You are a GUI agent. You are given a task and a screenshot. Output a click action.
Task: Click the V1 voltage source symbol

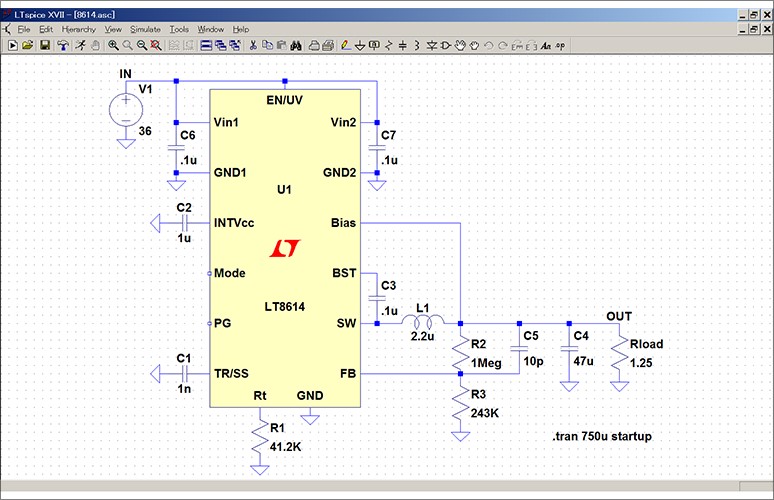[126, 107]
